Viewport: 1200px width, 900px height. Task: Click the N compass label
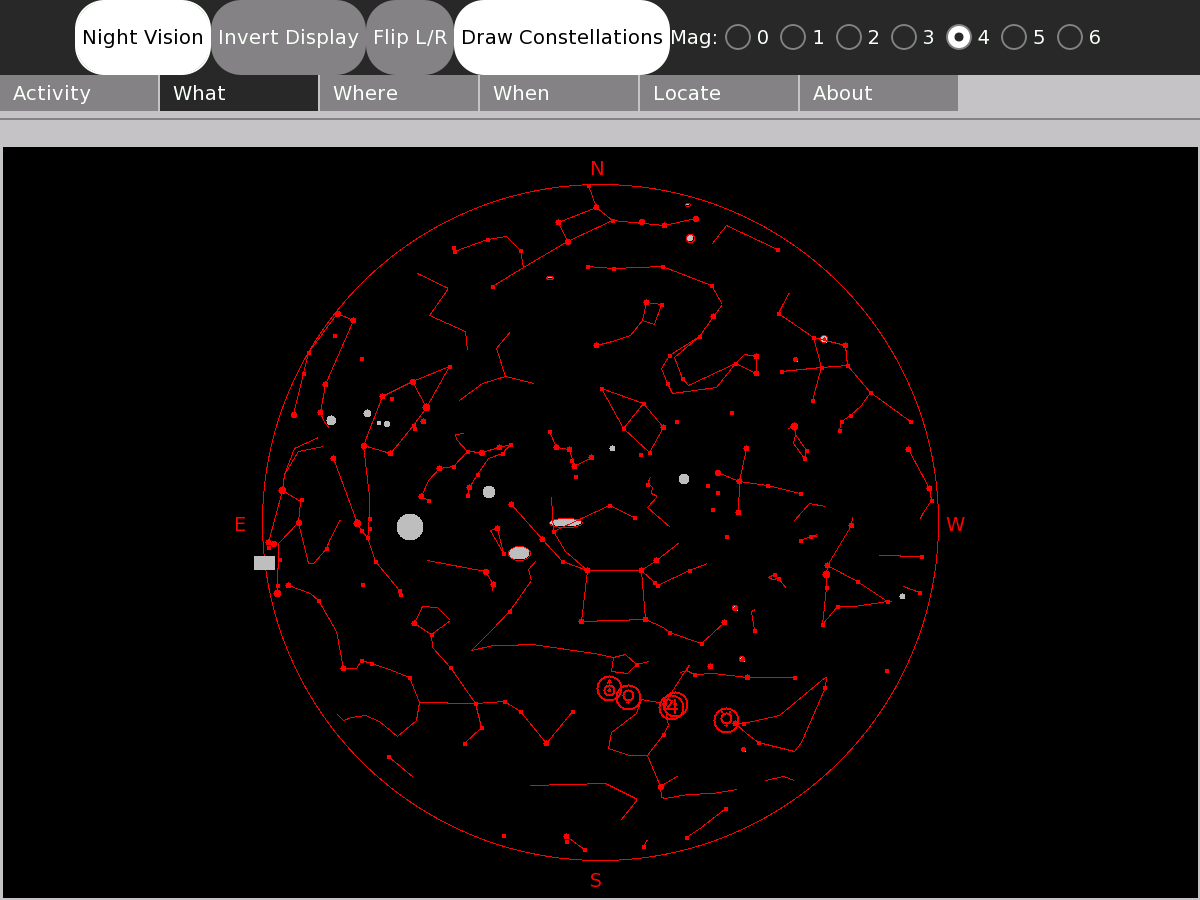point(597,169)
